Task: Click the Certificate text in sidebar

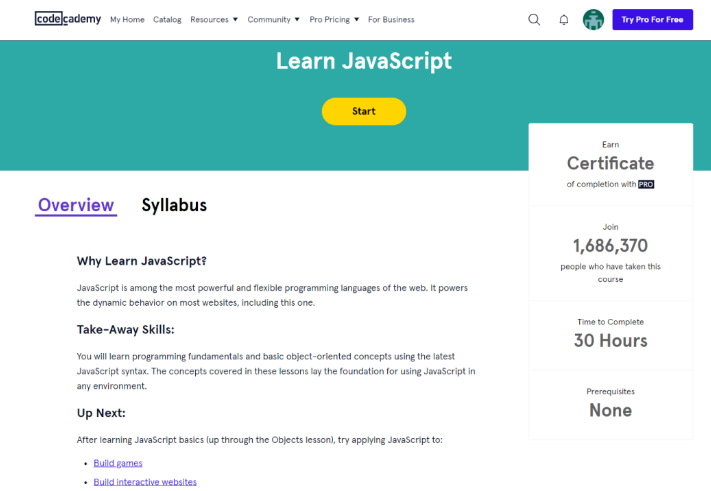Action: click(610, 163)
